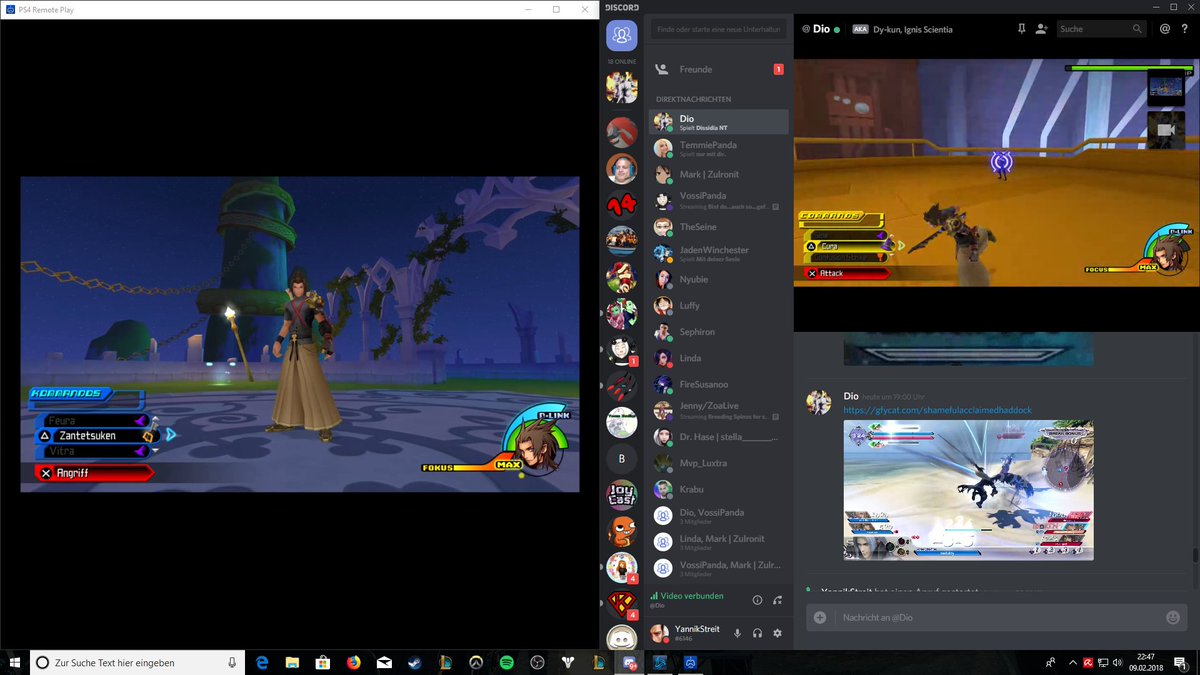Select the Dio direct message entry
Image resolution: width=1200 pixels, height=675 pixels.
click(x=718, y=122)
